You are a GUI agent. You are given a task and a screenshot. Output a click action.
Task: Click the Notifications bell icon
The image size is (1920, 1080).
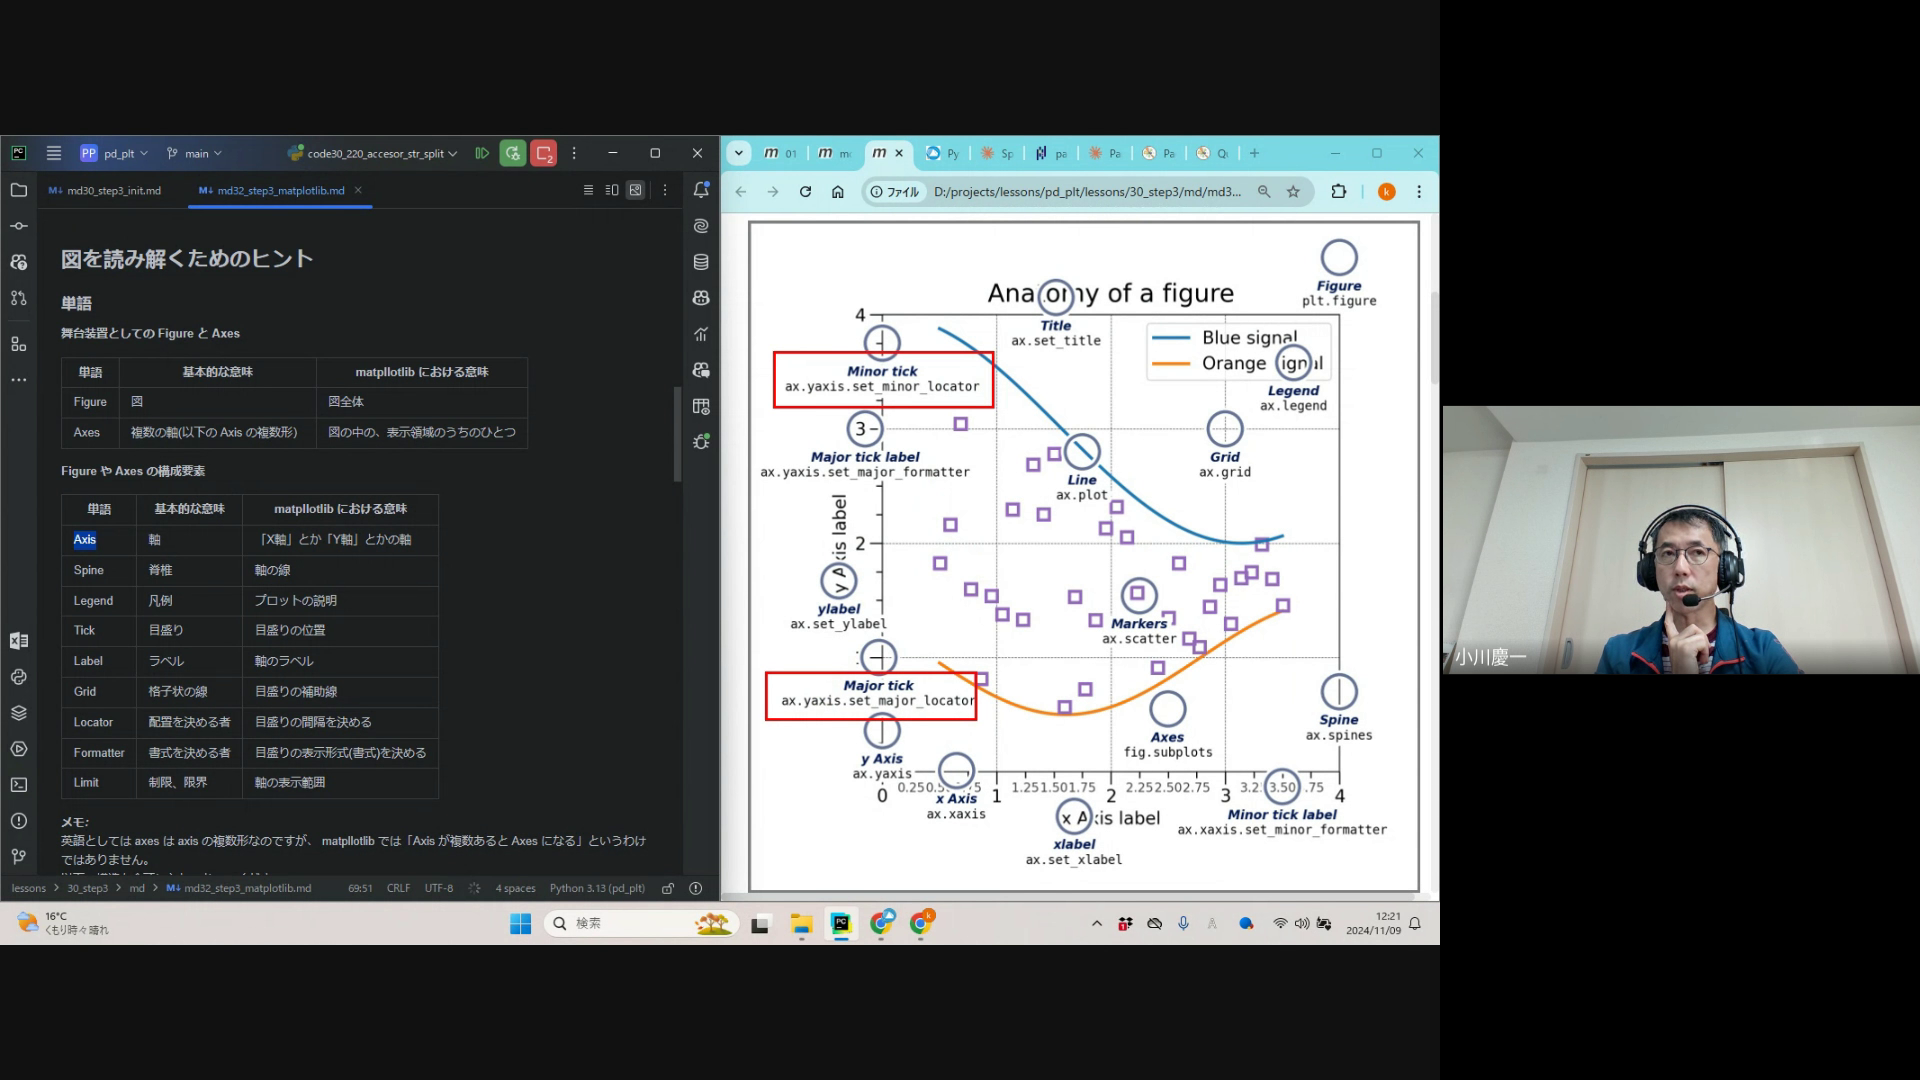(x=701, y=190)
